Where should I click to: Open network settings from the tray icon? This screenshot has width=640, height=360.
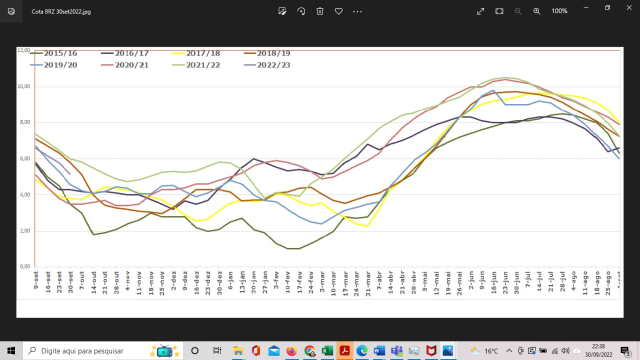(555, 351)
